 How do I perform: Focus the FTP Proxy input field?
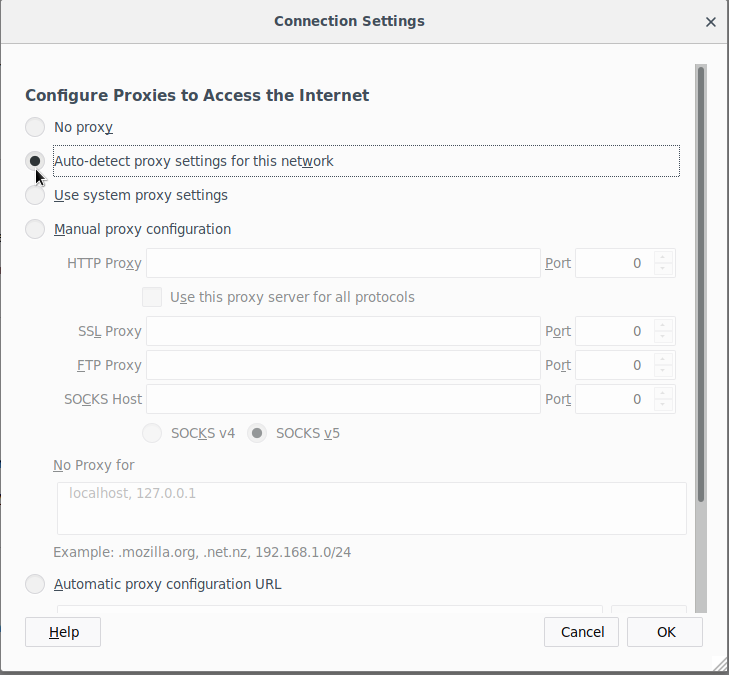pyautogui.click(x=343, y=365)
